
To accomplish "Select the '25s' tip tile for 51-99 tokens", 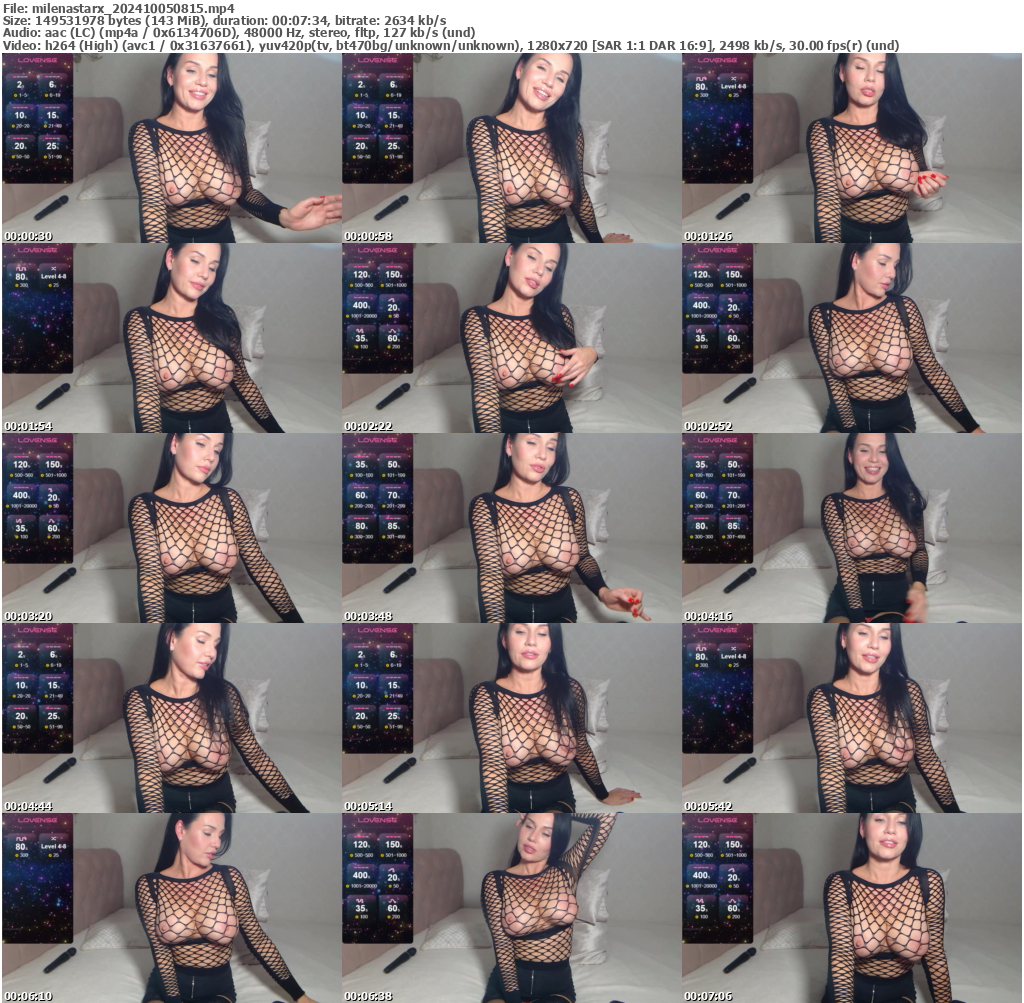I will [52, 145].
